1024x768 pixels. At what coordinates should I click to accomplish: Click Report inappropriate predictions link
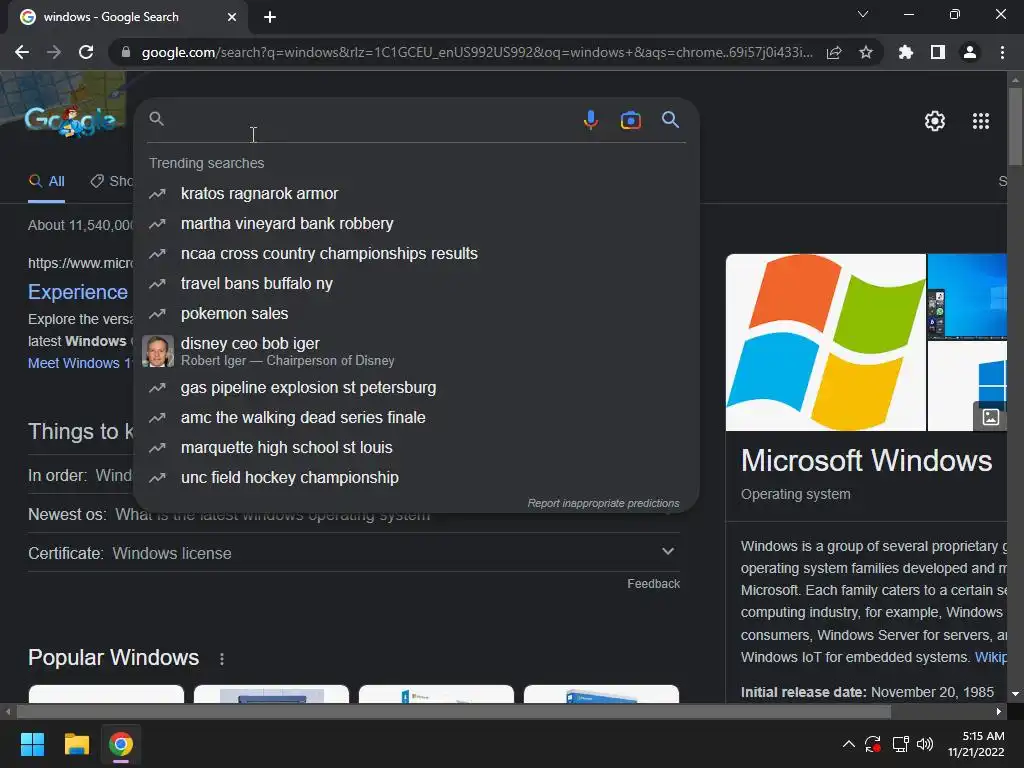tap(603, 503)
